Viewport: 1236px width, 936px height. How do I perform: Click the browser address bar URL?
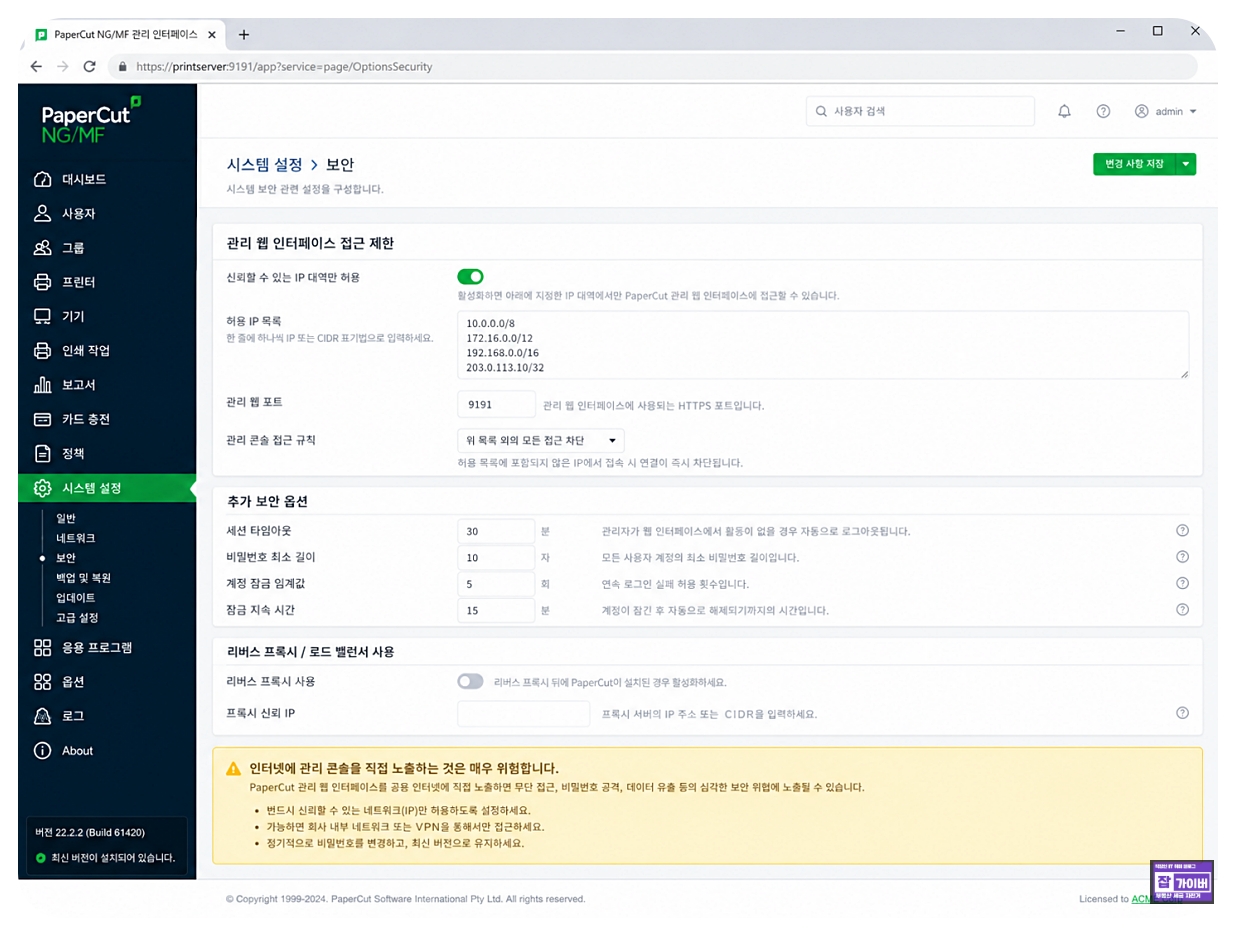(284, 67)
